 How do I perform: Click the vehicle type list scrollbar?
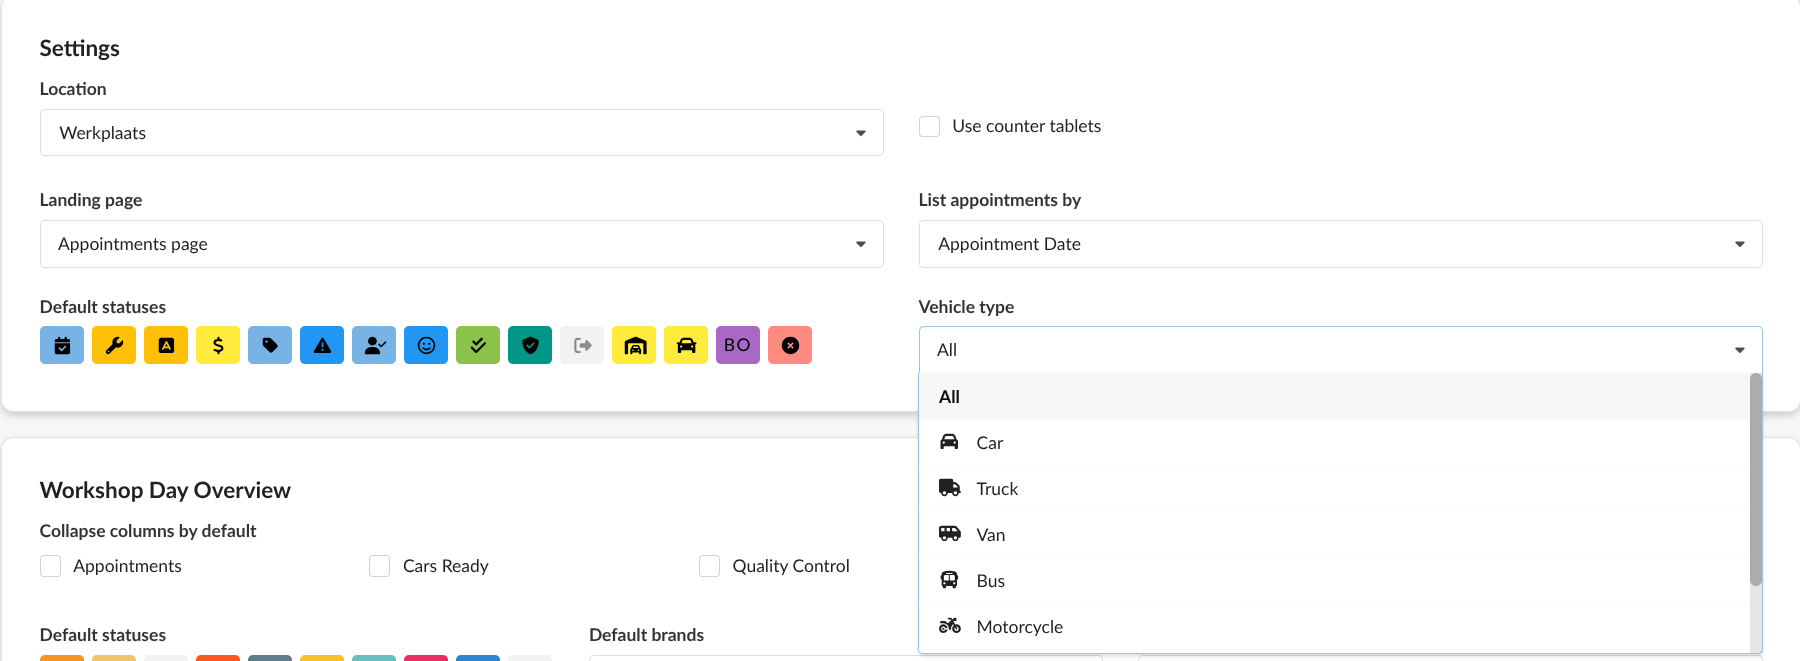(1755, 480)
